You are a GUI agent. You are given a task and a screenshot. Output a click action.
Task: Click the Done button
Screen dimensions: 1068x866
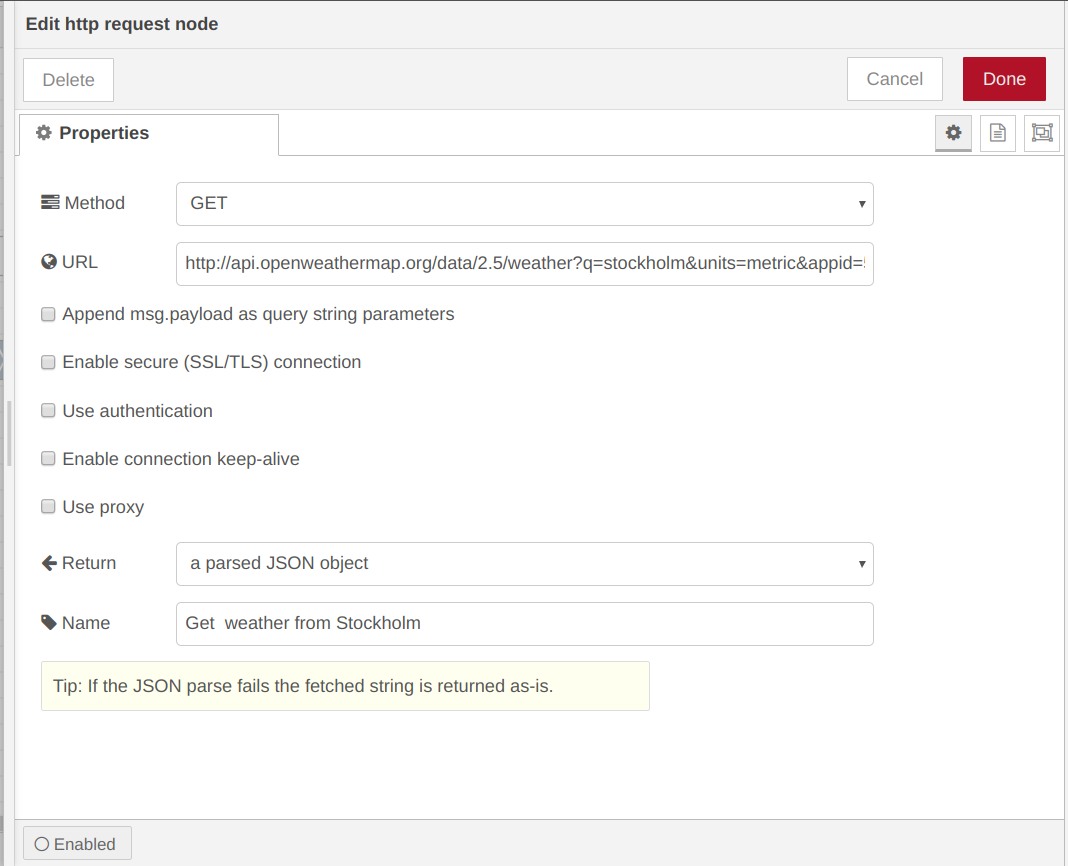pos(1004,79)
